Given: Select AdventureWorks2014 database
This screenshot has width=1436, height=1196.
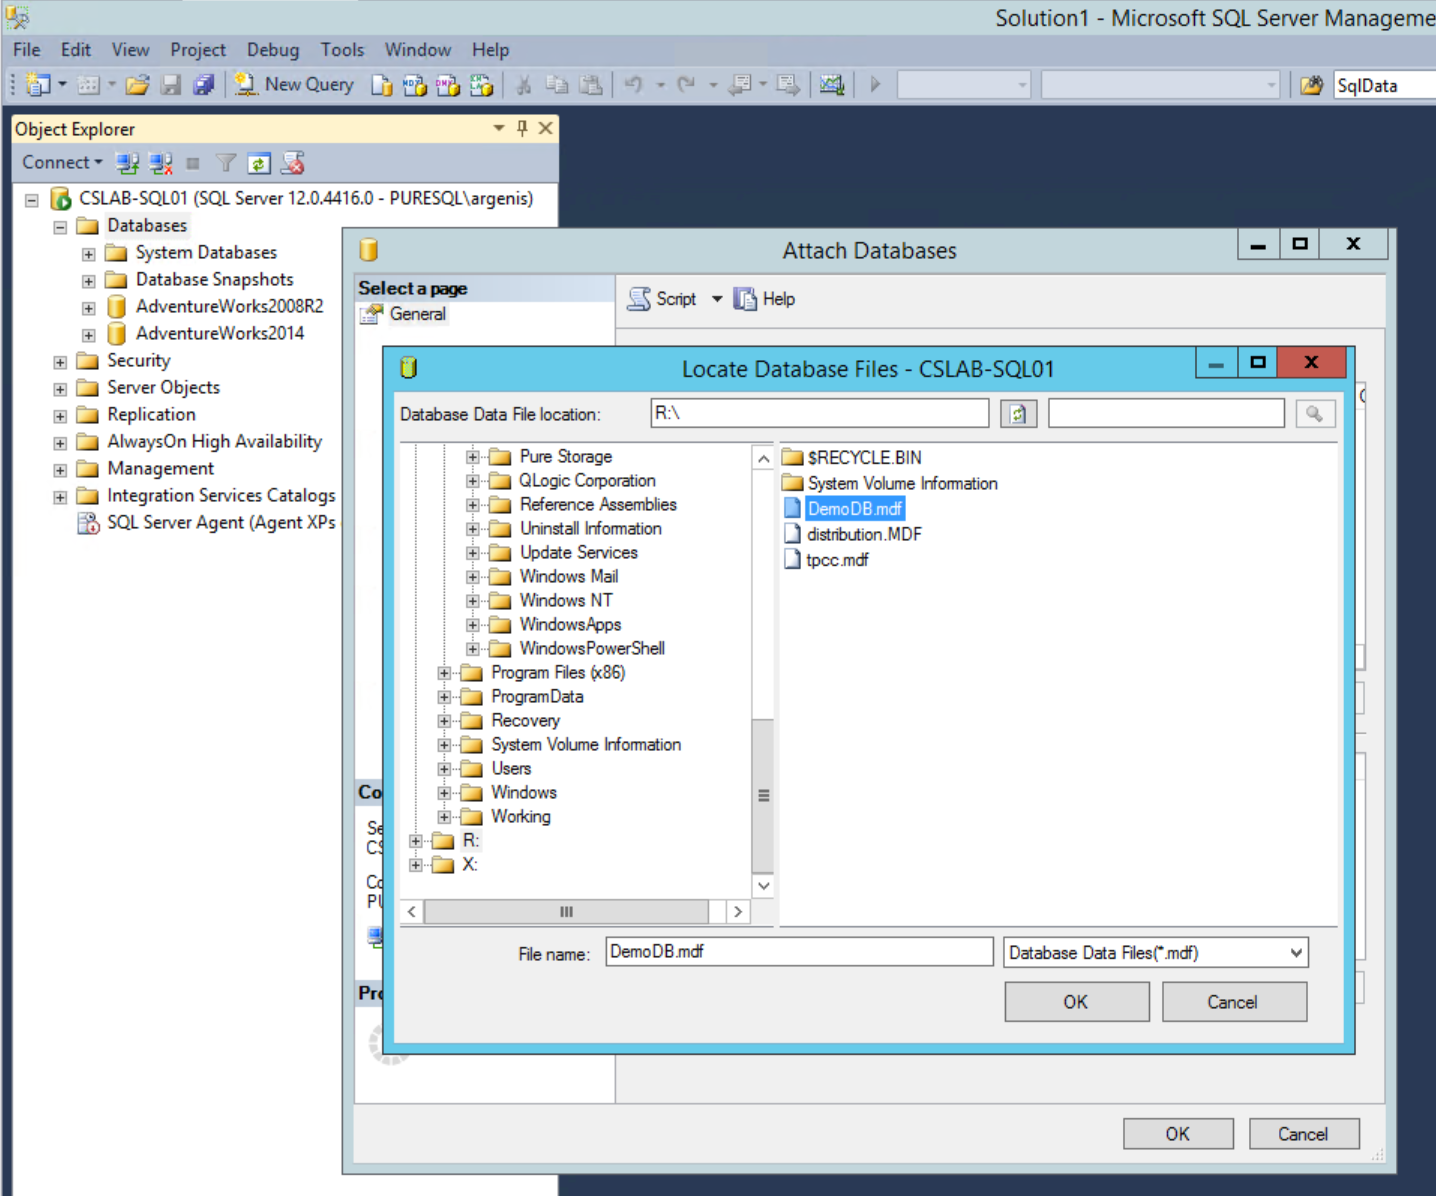Looking at the screenshot, I should [219, 333].
